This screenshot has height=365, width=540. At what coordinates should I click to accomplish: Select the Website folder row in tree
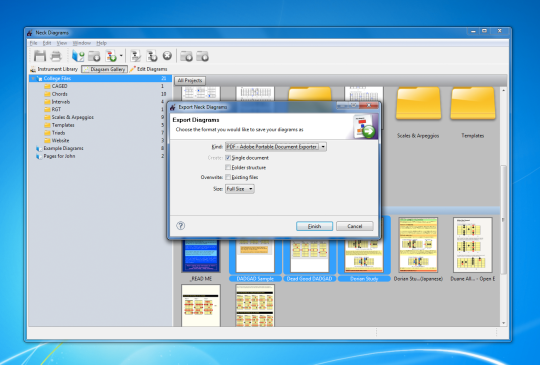(100, 140)
